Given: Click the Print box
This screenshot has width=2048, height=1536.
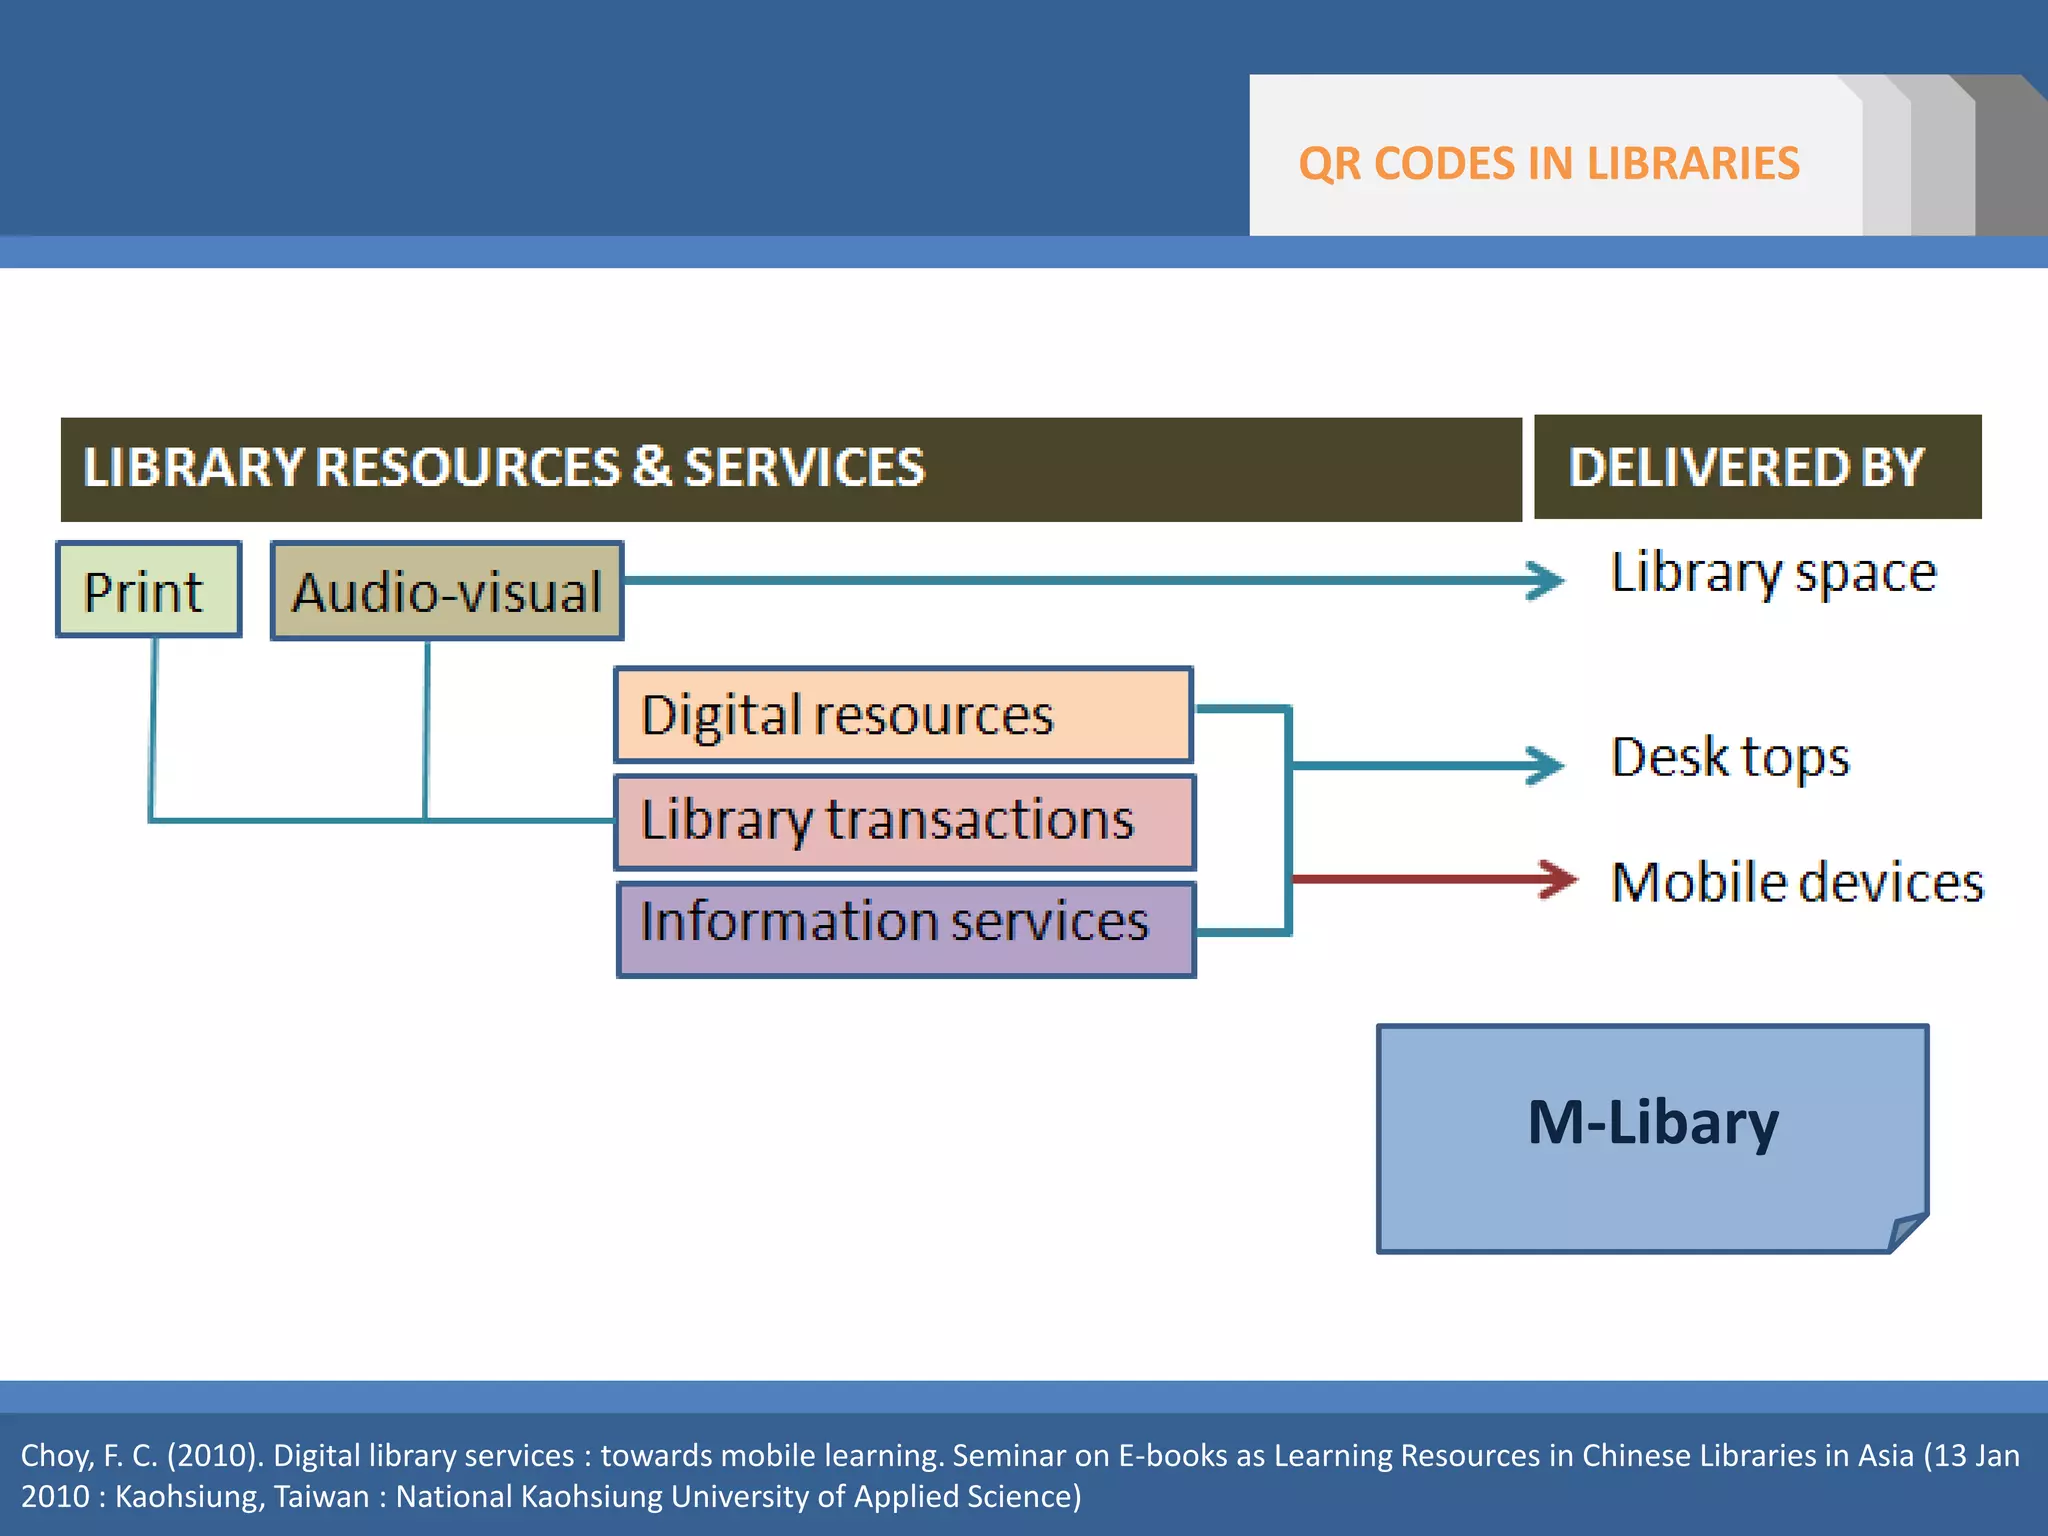Looking at the screenshot, I should tap(148, 590).
